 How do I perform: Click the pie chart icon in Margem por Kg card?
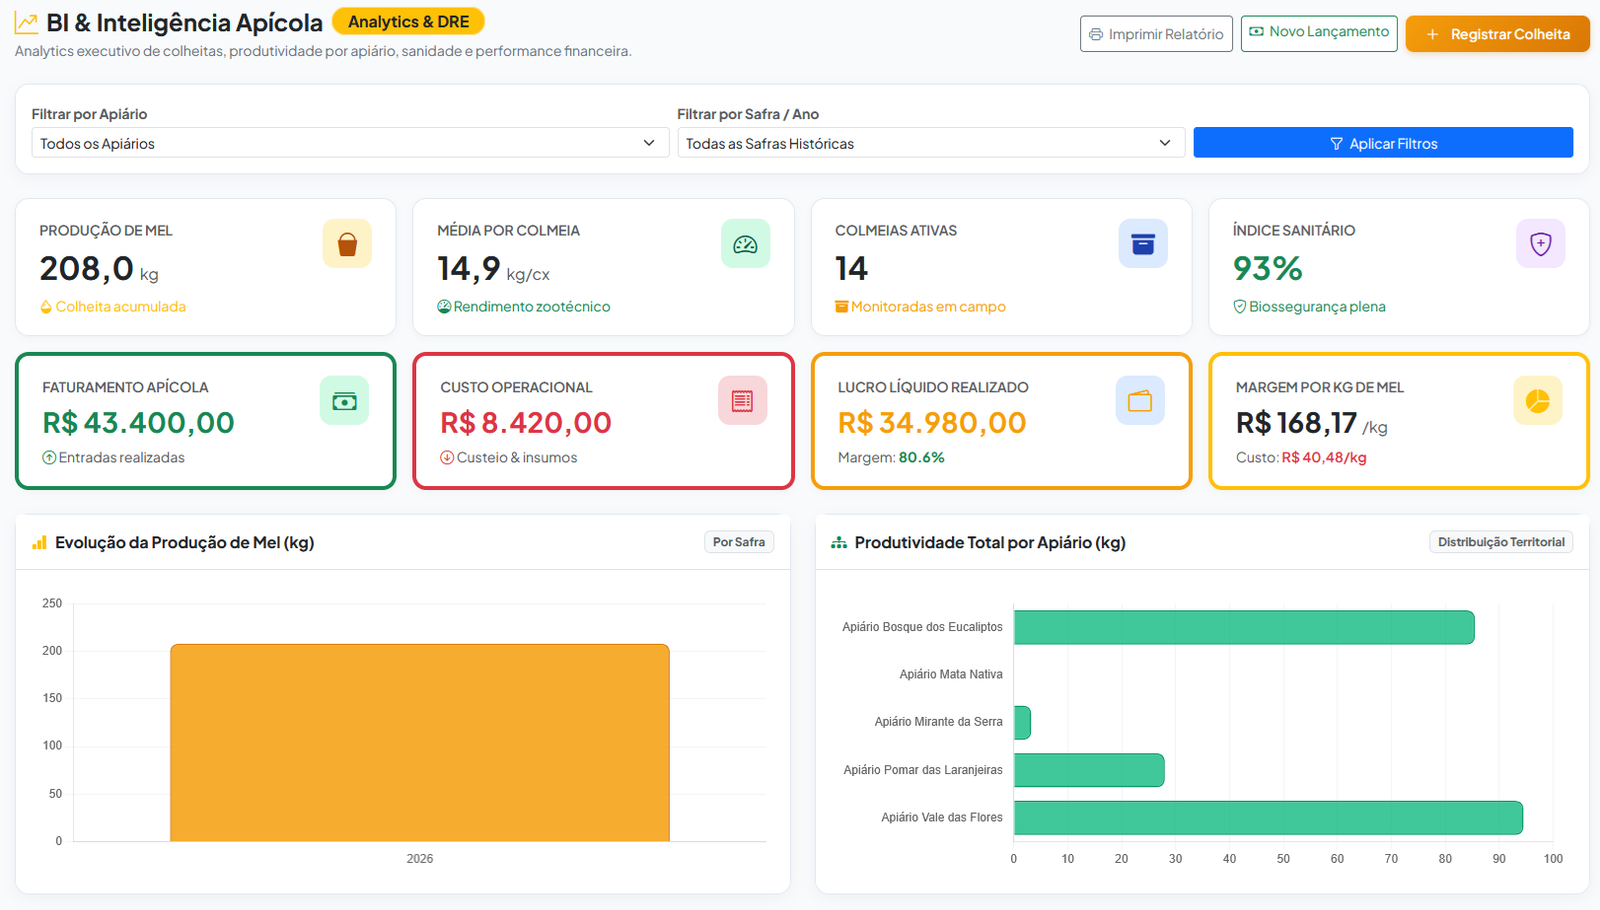tap(1538, 401)
